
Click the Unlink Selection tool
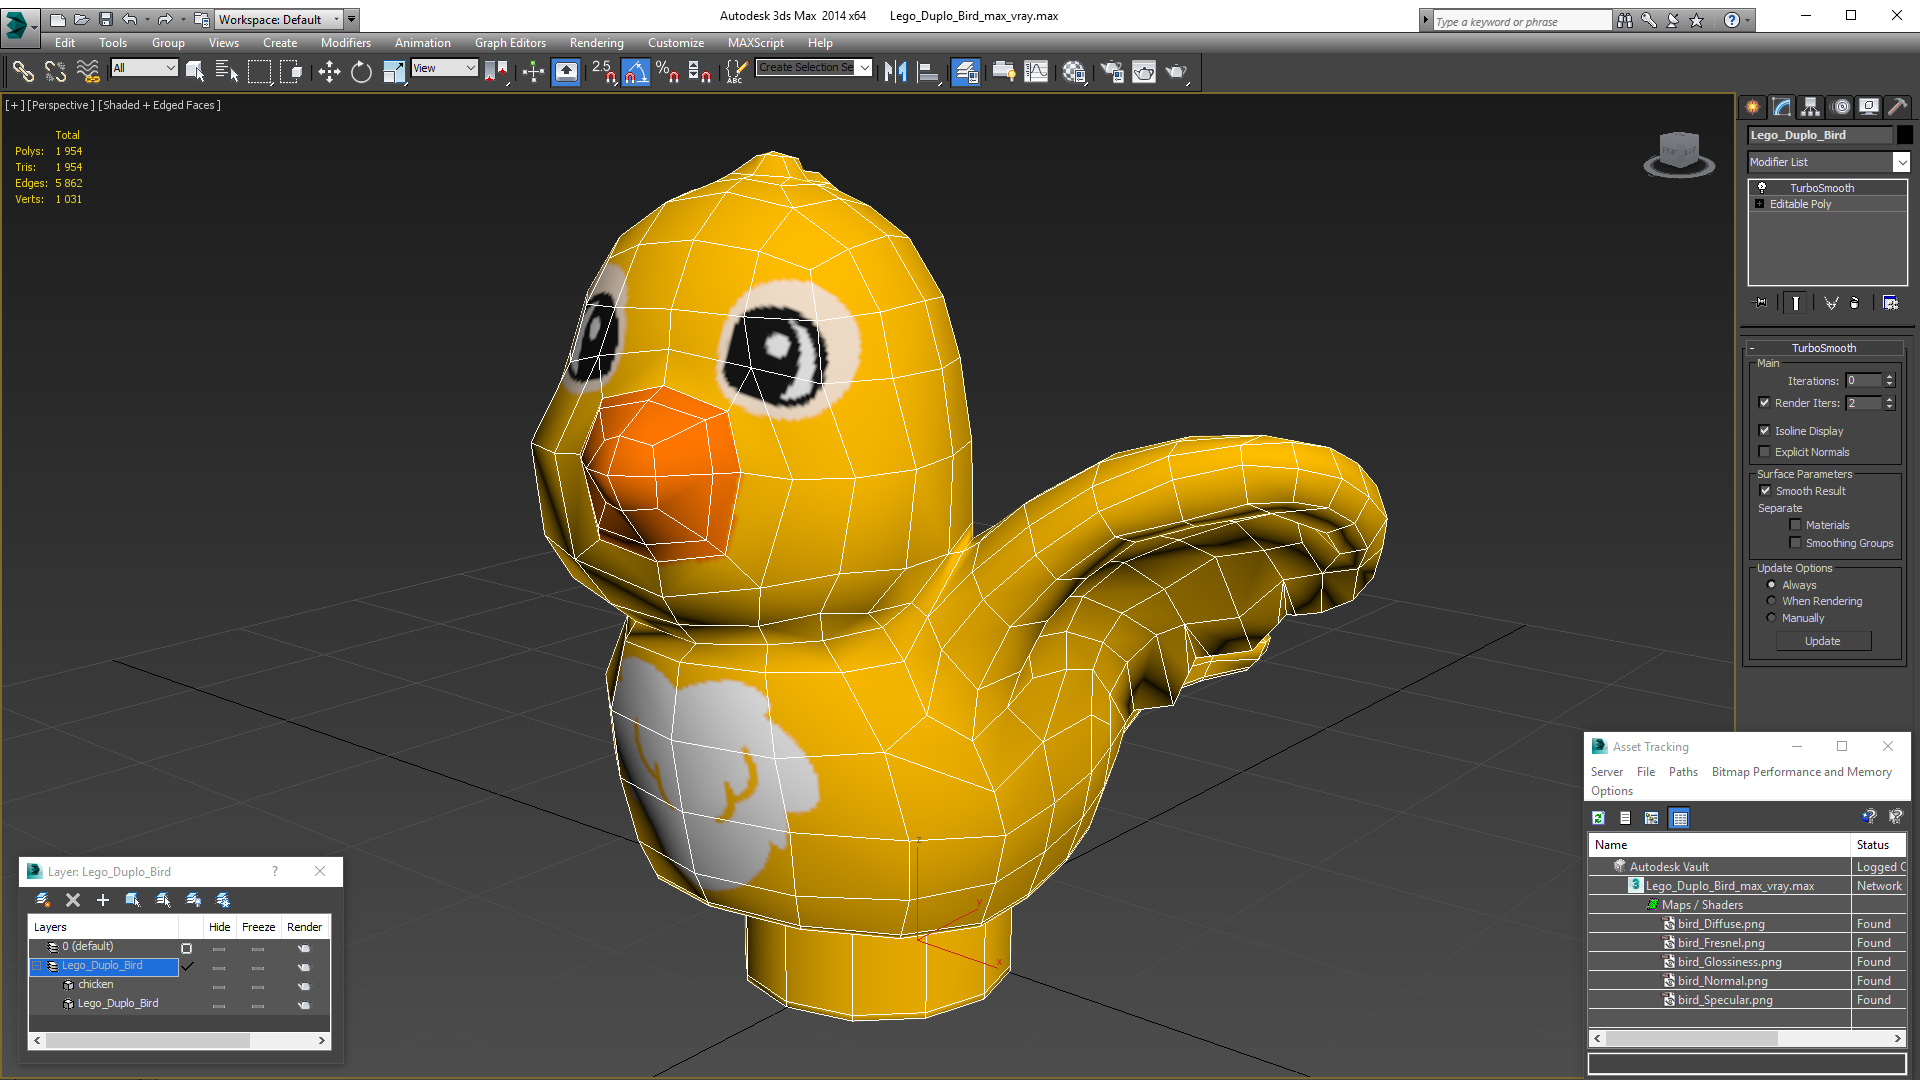pos(55,71)
